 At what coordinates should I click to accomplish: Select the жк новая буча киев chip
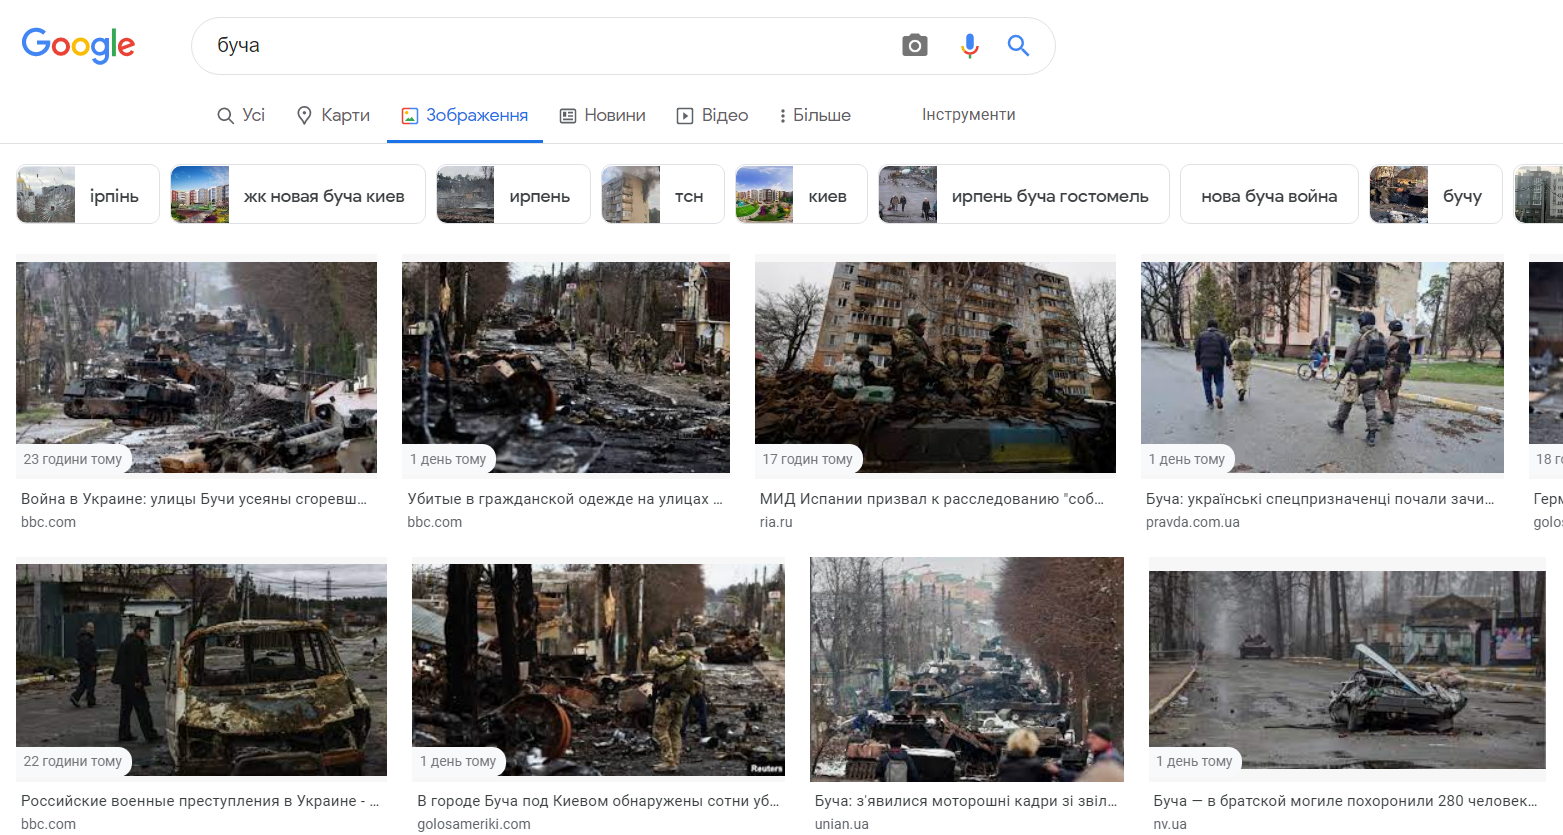[297, 195]
